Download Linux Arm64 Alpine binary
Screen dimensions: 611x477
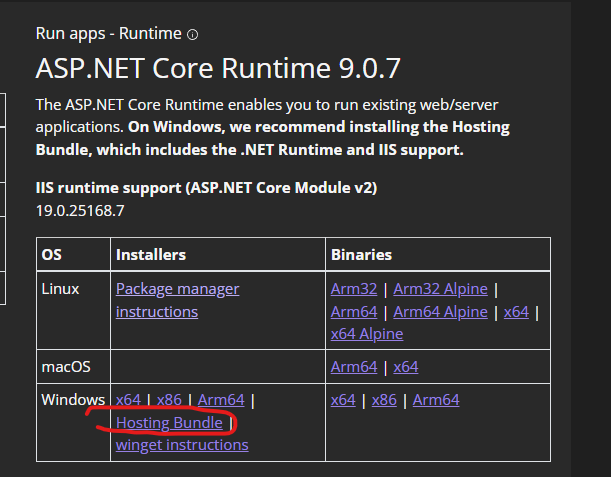coord(440,312)
